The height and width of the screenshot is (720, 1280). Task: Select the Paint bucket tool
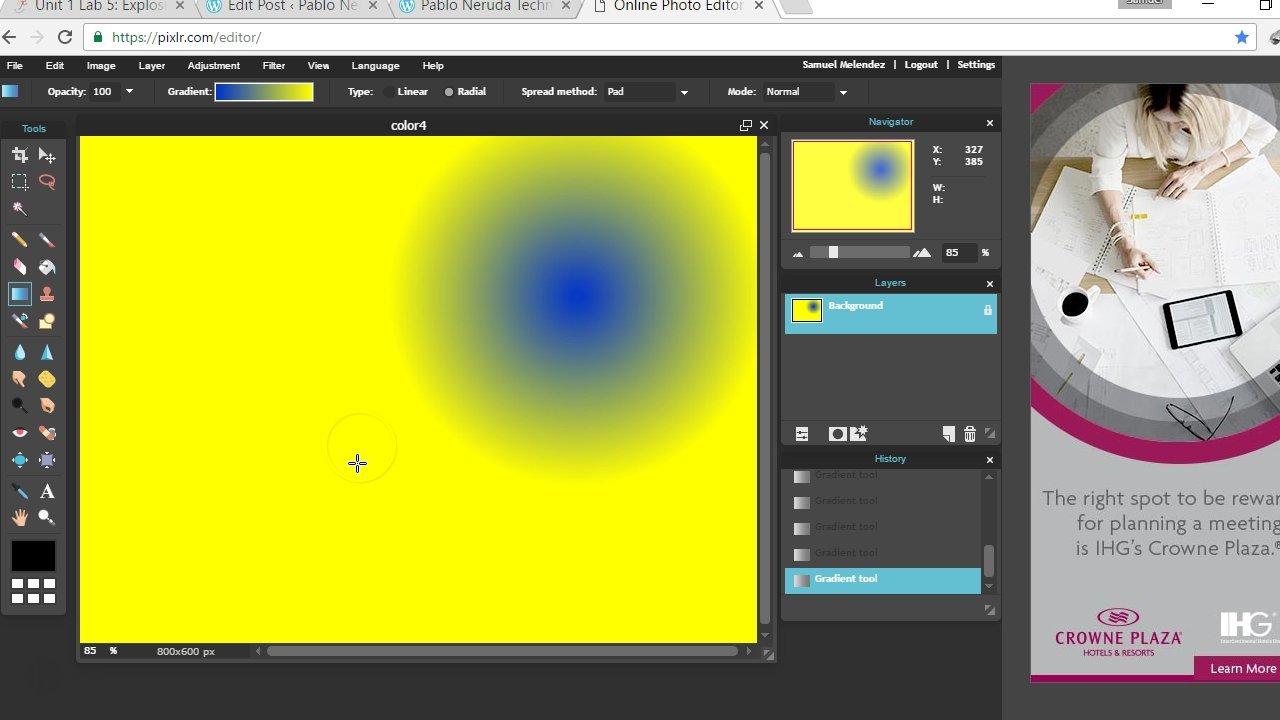click(x=47, y=267)
